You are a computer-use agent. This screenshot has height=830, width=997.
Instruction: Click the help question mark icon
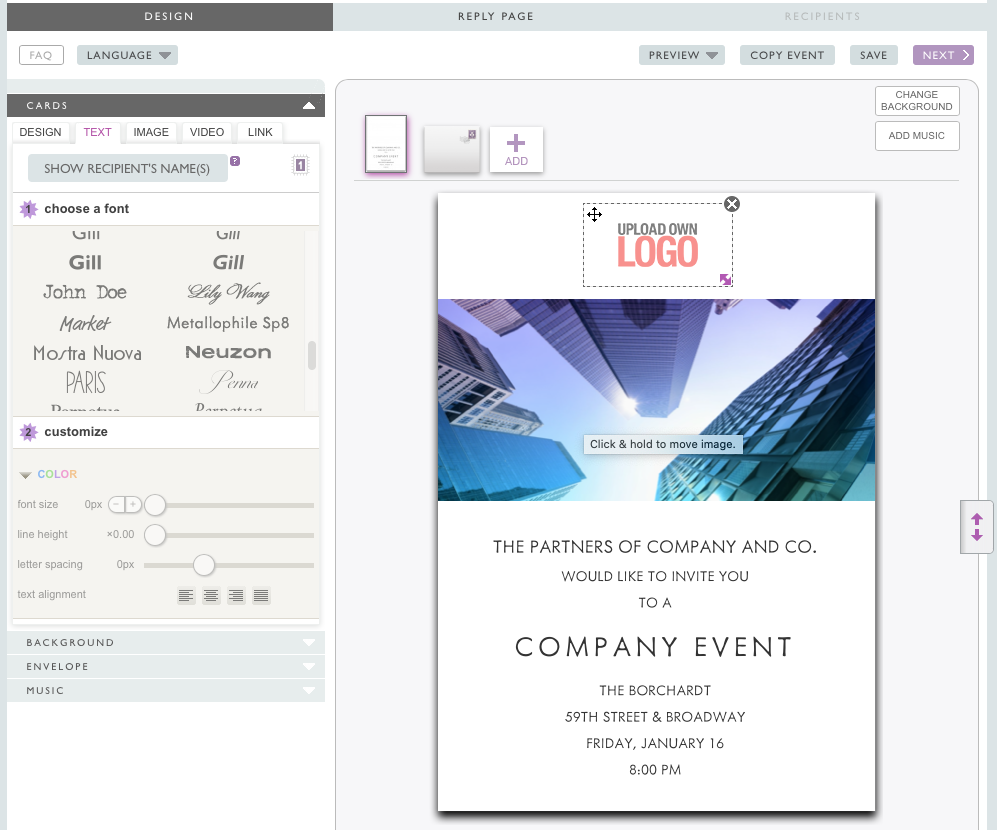point(235,161)
